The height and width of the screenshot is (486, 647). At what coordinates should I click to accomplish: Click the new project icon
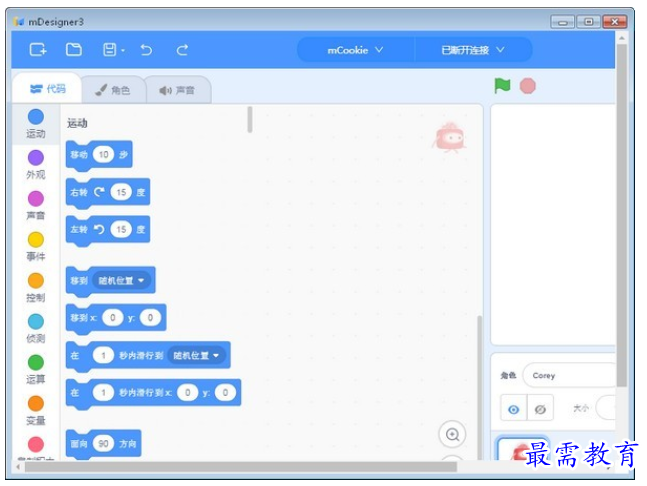click(38, 50)
